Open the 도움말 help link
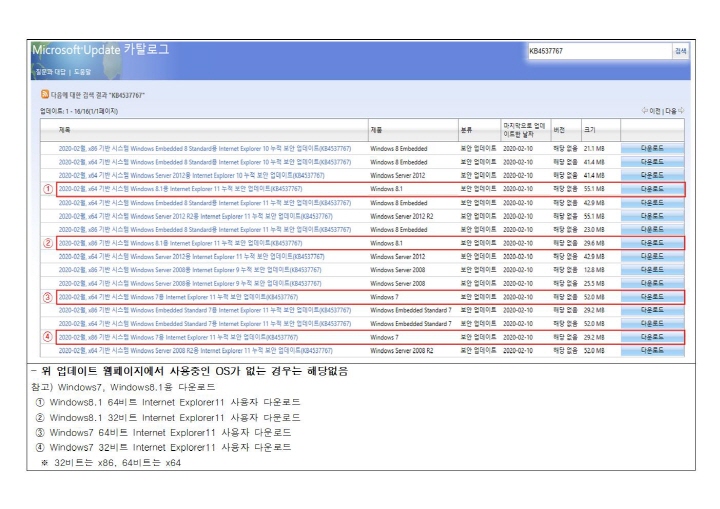Image resolution: width=720 pixels, height=509 pixels. 82,72
